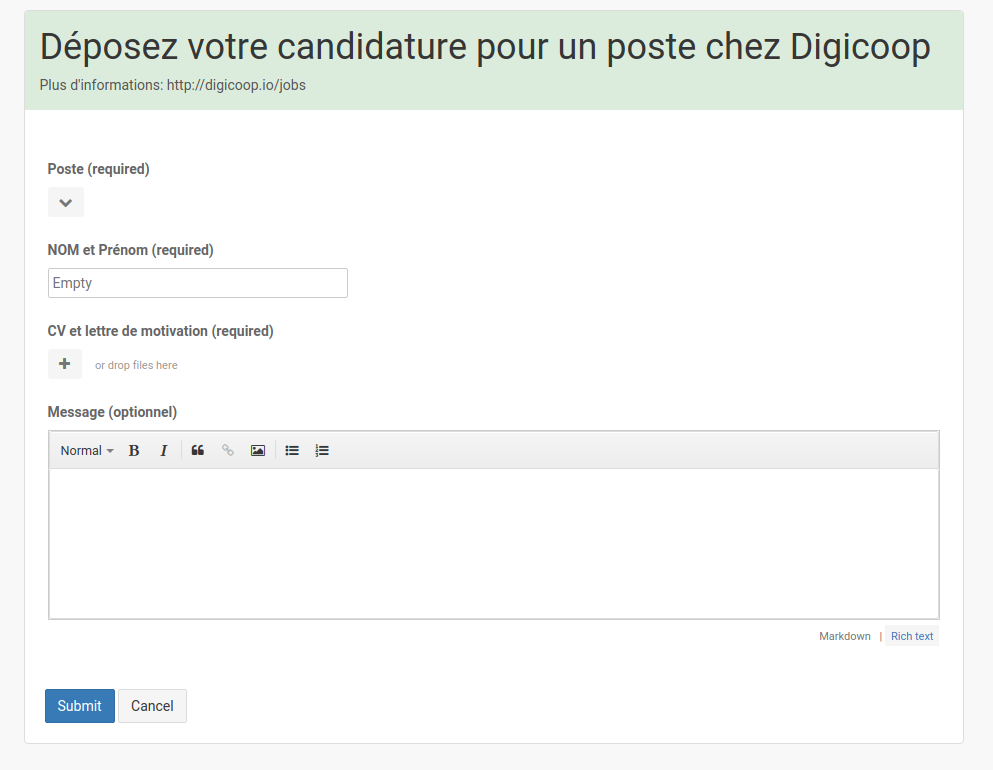
Task: Click the plus icon to add CV files
Action: [65, 364]
